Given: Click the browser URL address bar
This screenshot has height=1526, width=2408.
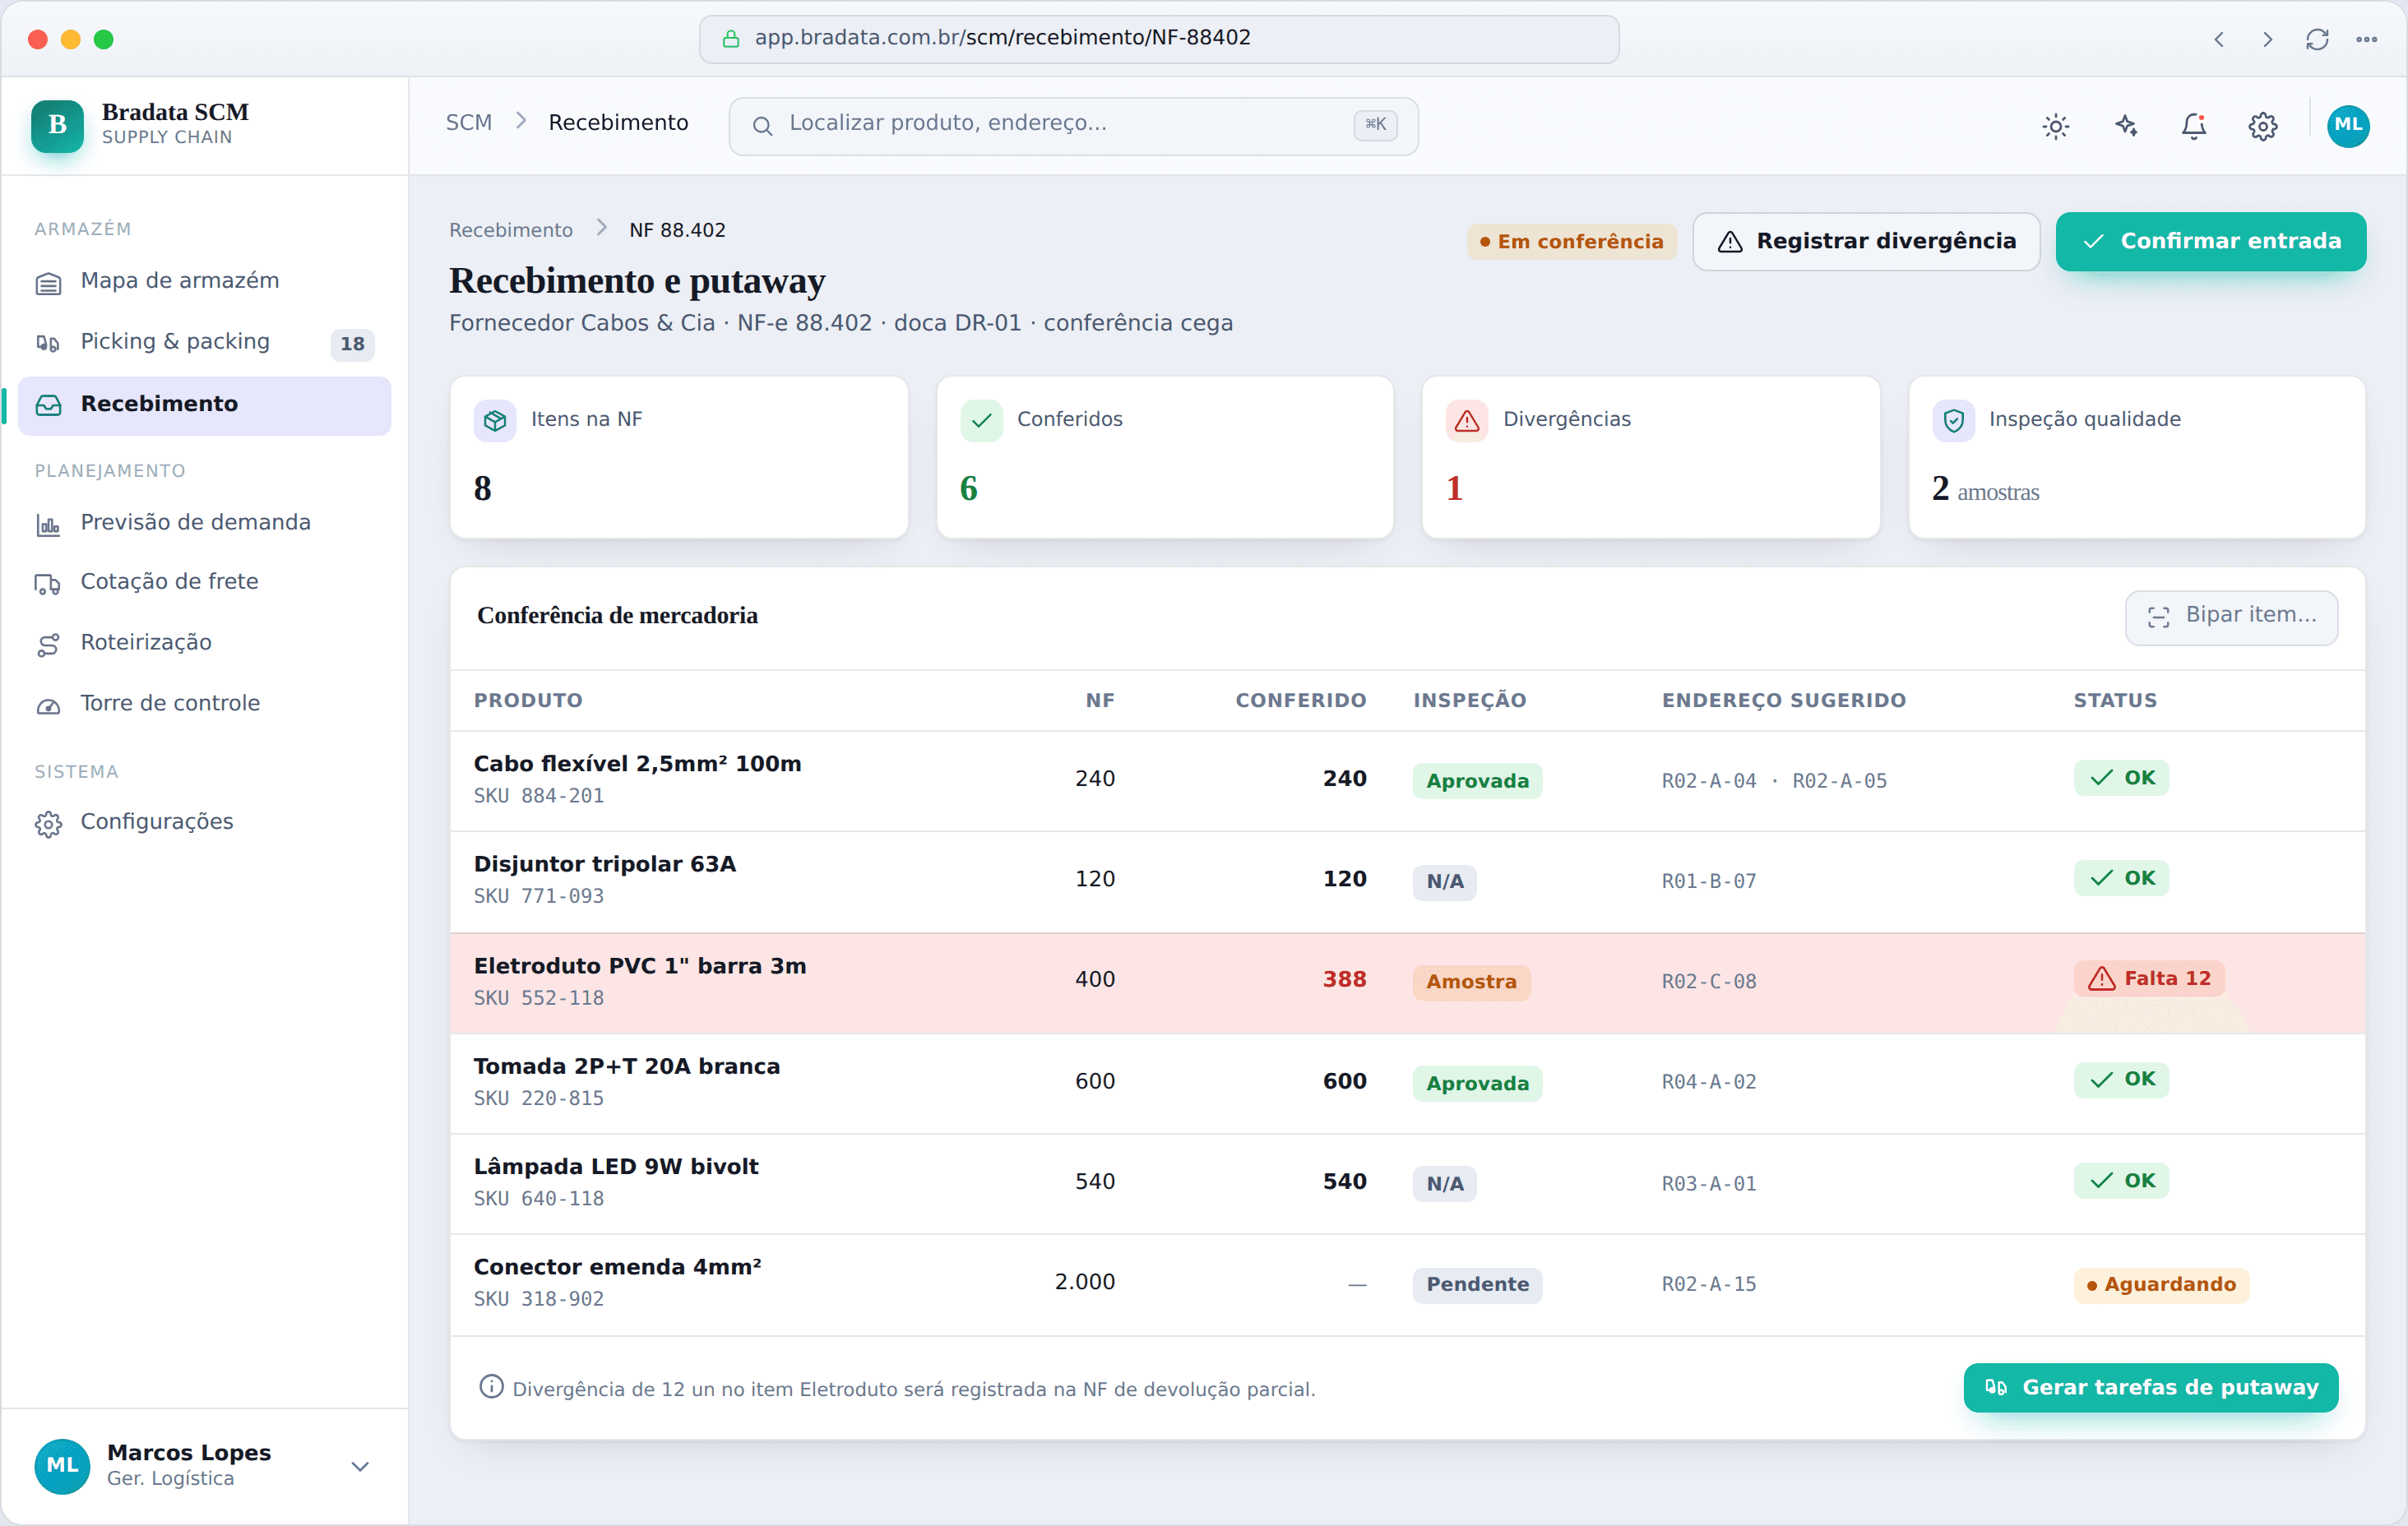Looking at the screenshot, I should [x=1159, y=39].
